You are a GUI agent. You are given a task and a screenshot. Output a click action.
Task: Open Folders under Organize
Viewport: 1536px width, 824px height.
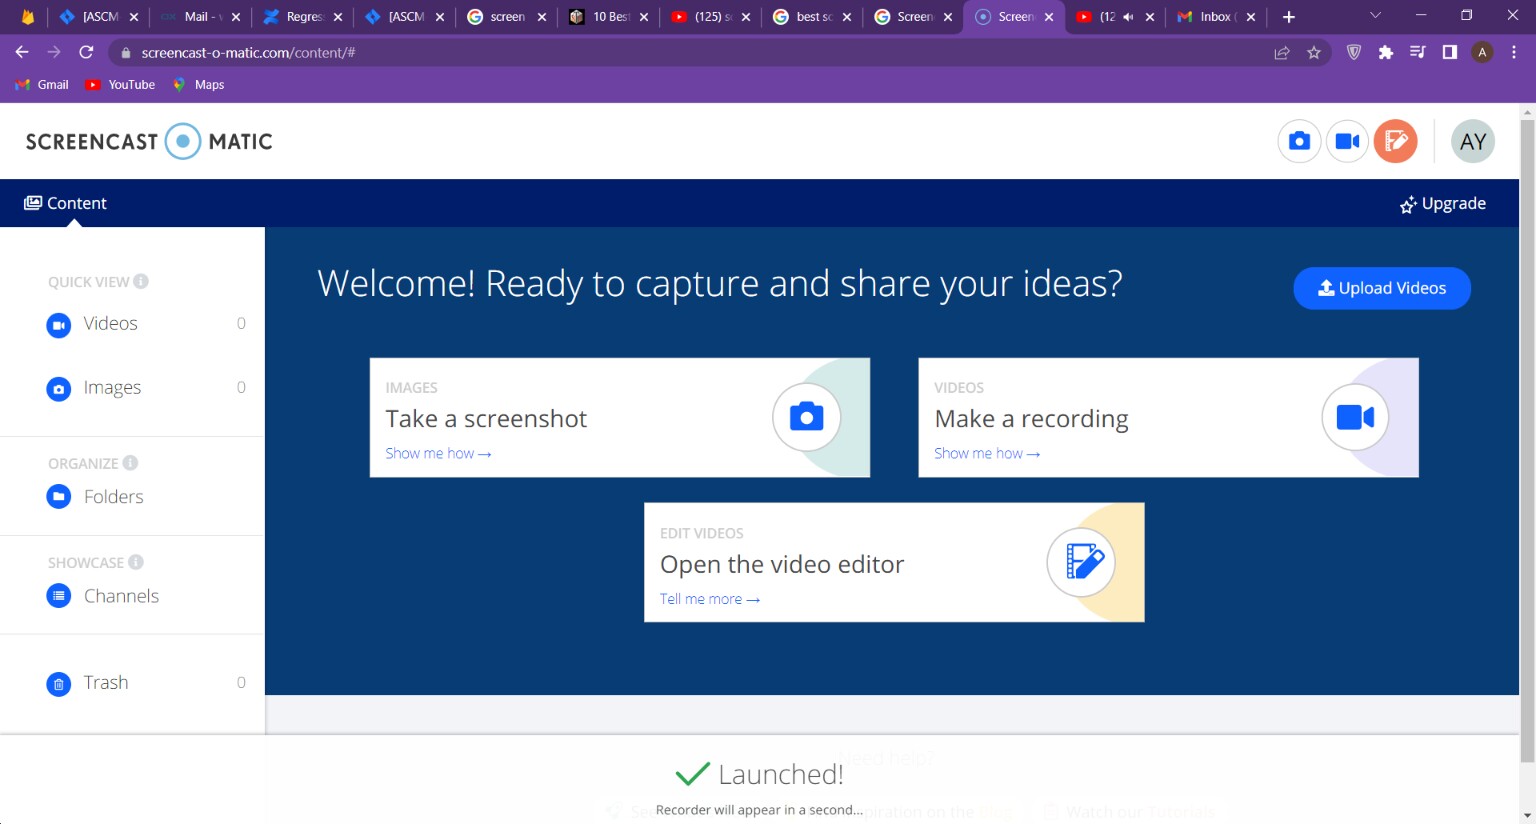click(x=113, y=496)
